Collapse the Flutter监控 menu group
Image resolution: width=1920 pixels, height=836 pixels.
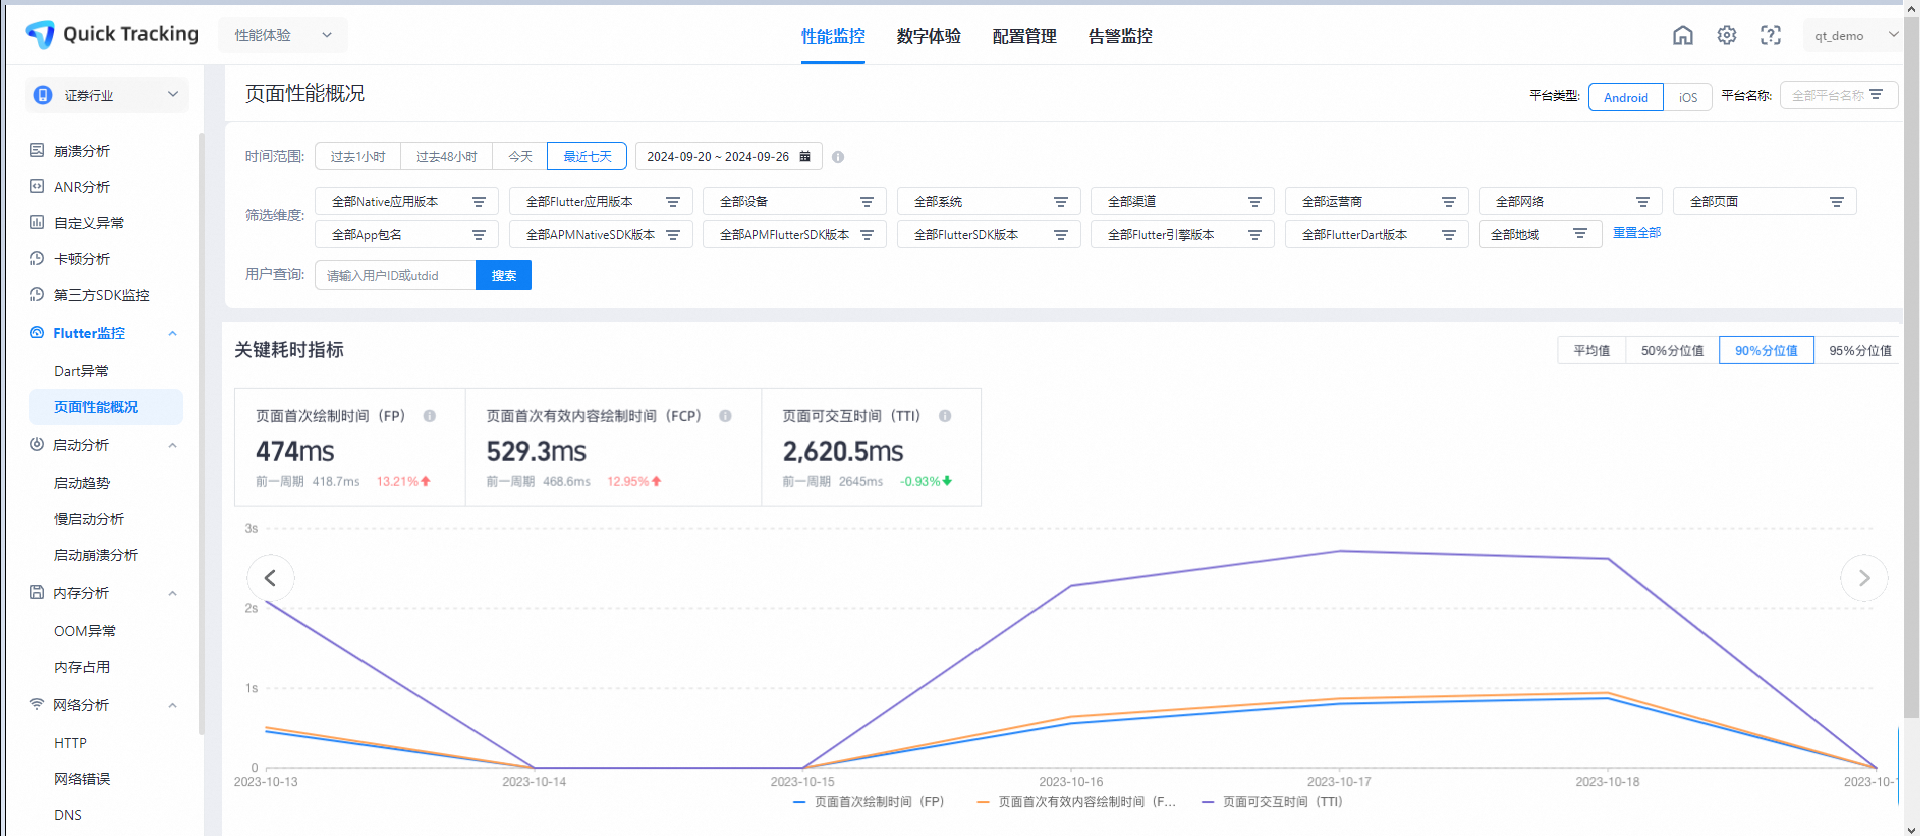[x=173, y=333]
